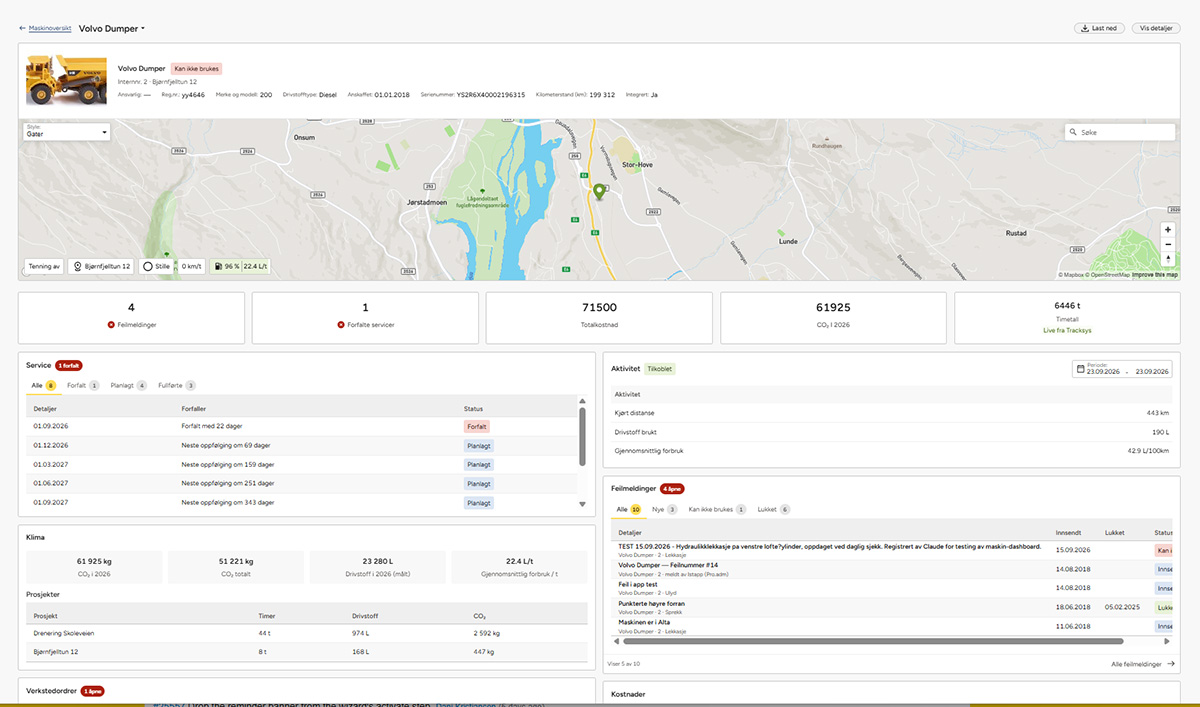This screenshot has height=707, width=1200.
Task: Open the OpenStreetMap attribution link
Action: point(1109,274)
